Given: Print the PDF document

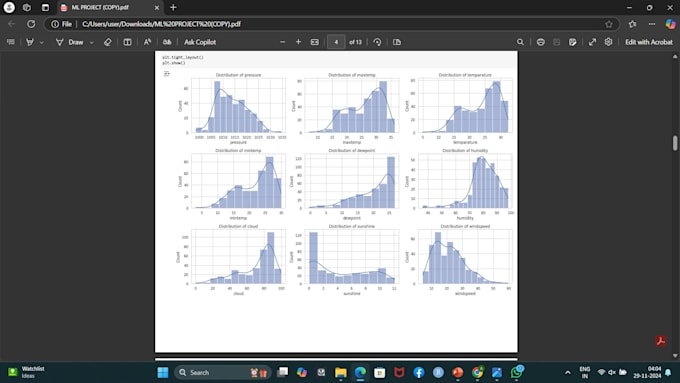Looking at the screenshot, I should pos(541,42).
